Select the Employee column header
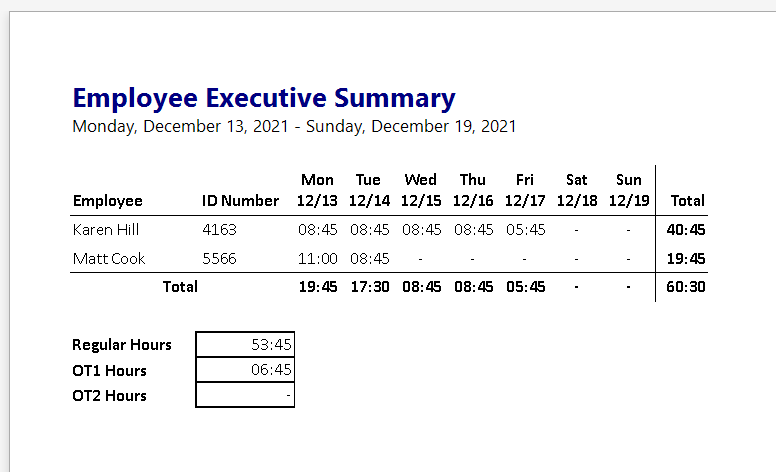The height and width of the screenshot is (472, 776). 107,200
